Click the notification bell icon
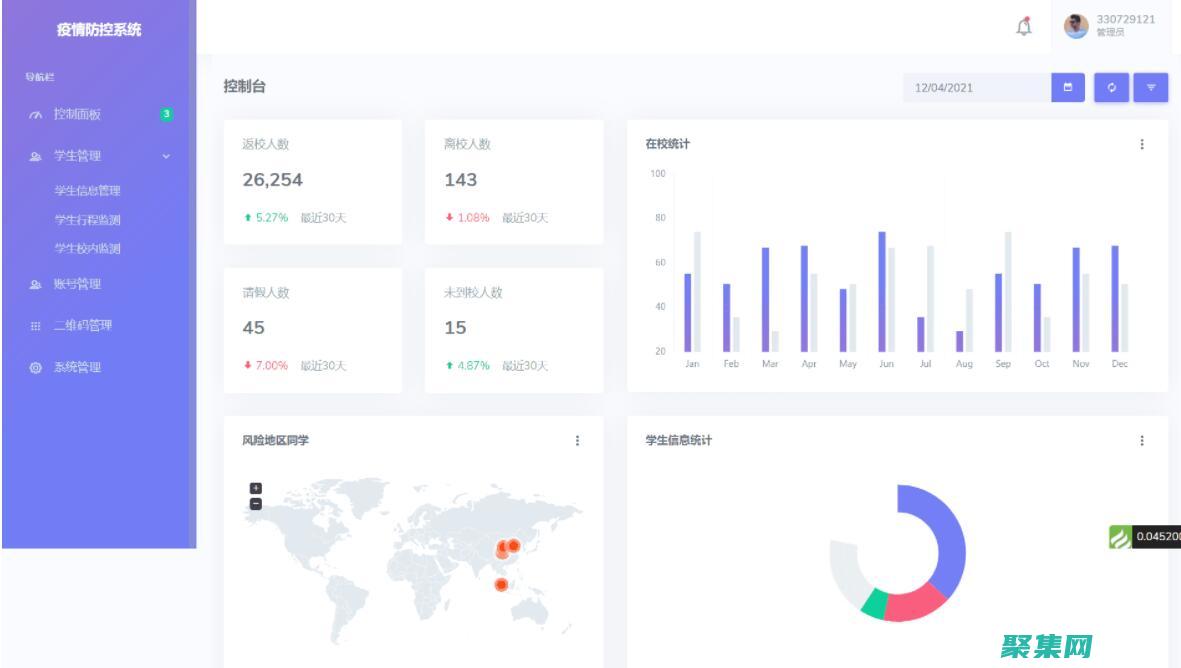Viewport: 1181px width, 668px height. pyautogui.click(x=1024, y=27)
